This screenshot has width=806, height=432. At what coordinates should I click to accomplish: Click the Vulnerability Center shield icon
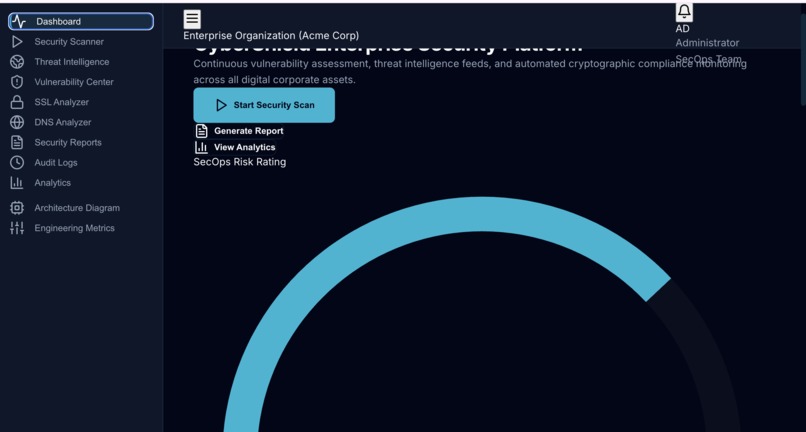tap(17, 82)
